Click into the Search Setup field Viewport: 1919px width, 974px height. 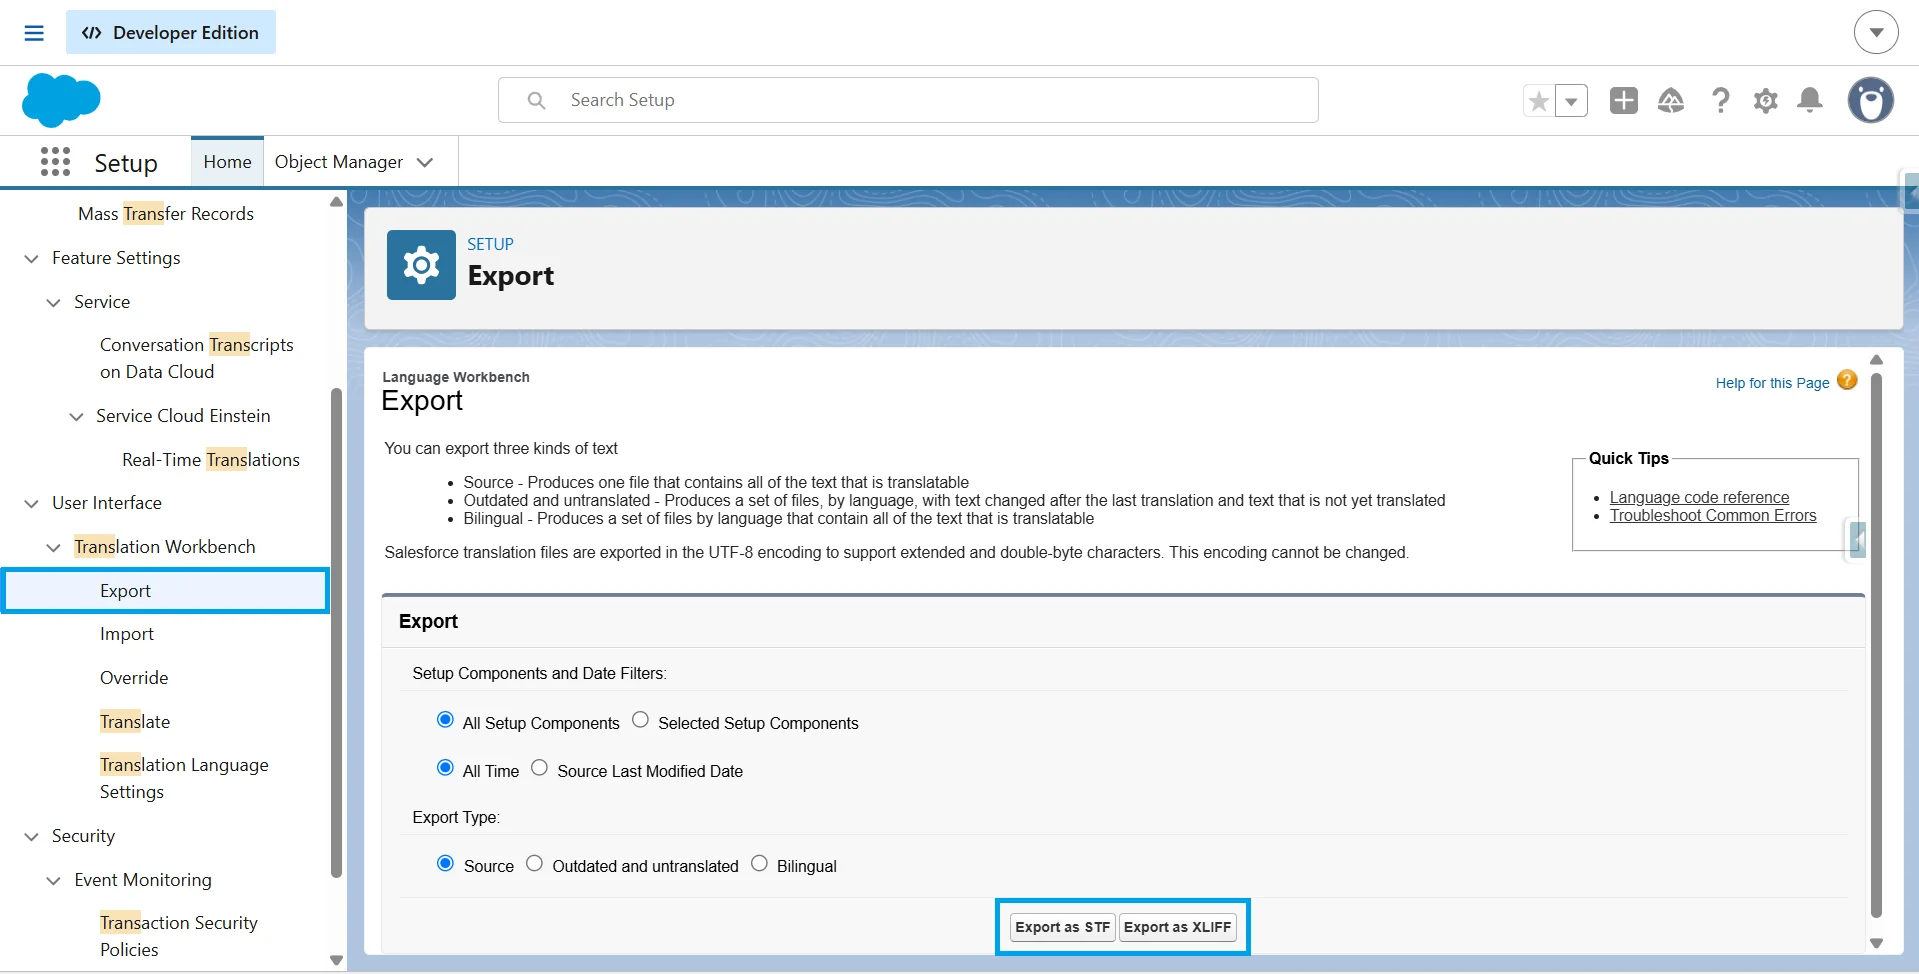click(908, 100)
